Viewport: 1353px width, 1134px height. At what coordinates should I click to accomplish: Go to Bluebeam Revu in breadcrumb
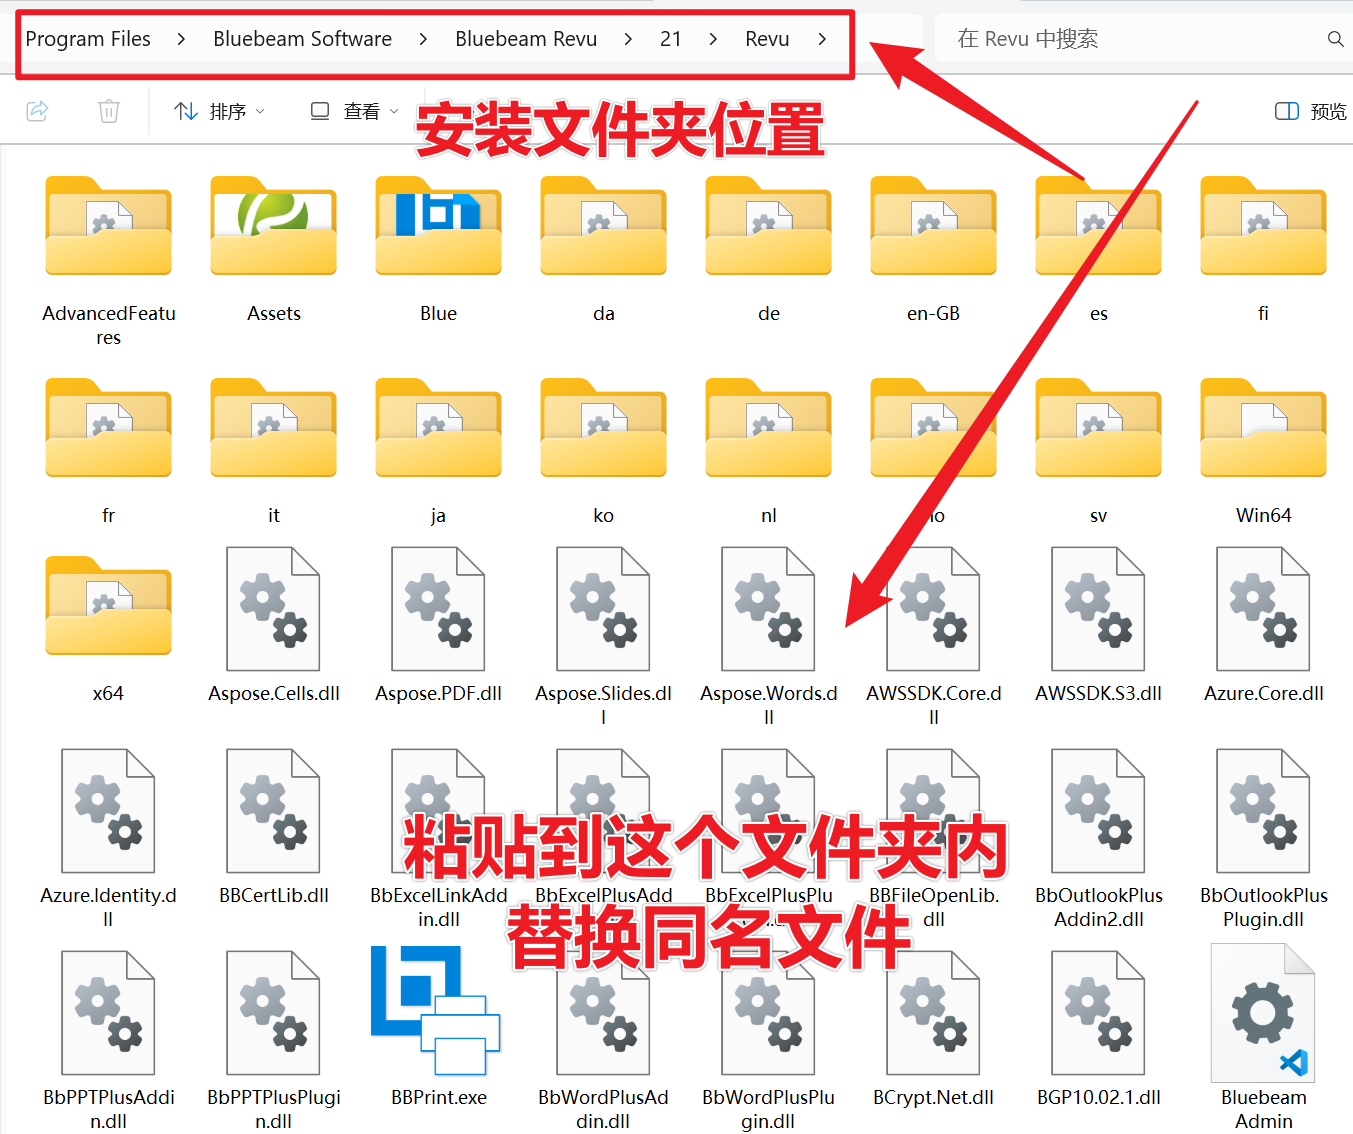point(526,39)
